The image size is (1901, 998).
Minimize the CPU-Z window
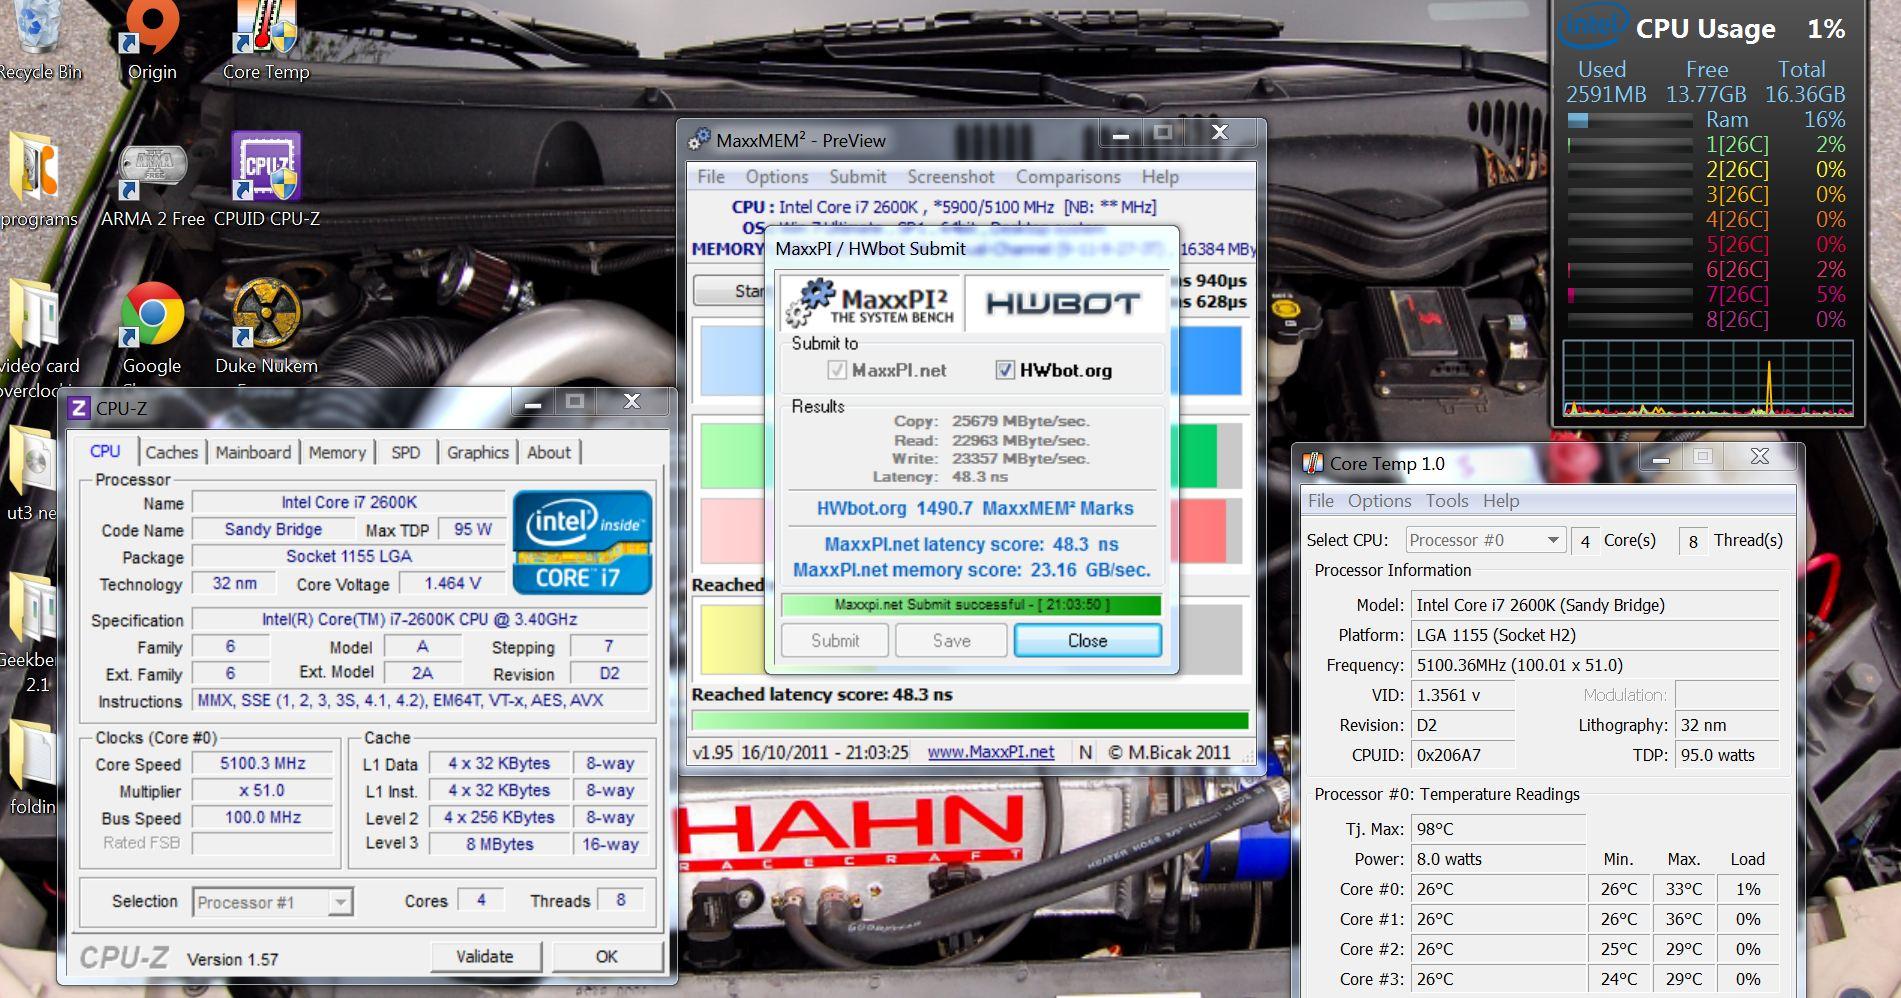(x=533, y=403)
